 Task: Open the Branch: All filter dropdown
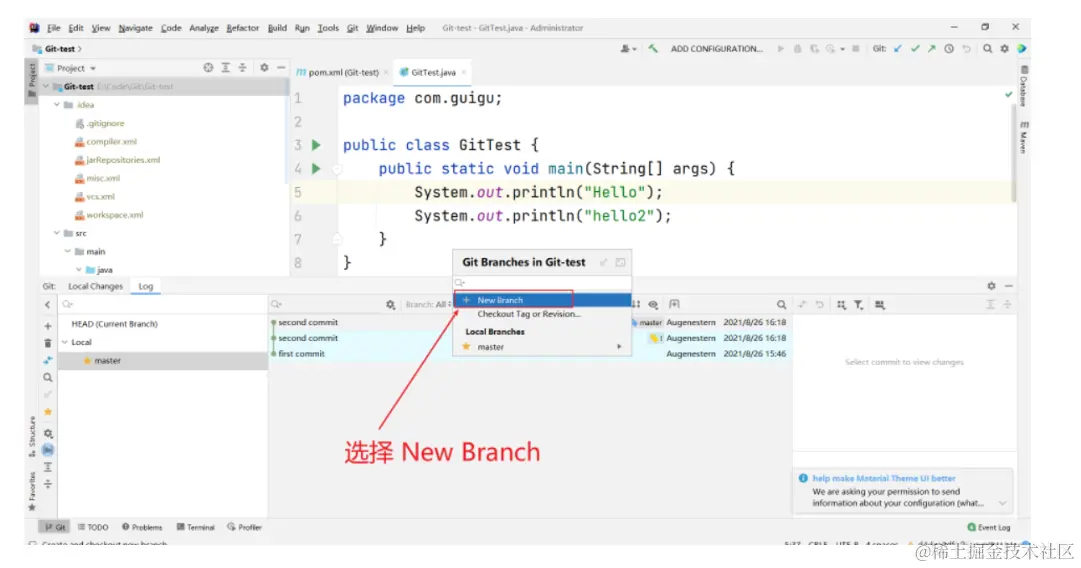pos(428,305)
